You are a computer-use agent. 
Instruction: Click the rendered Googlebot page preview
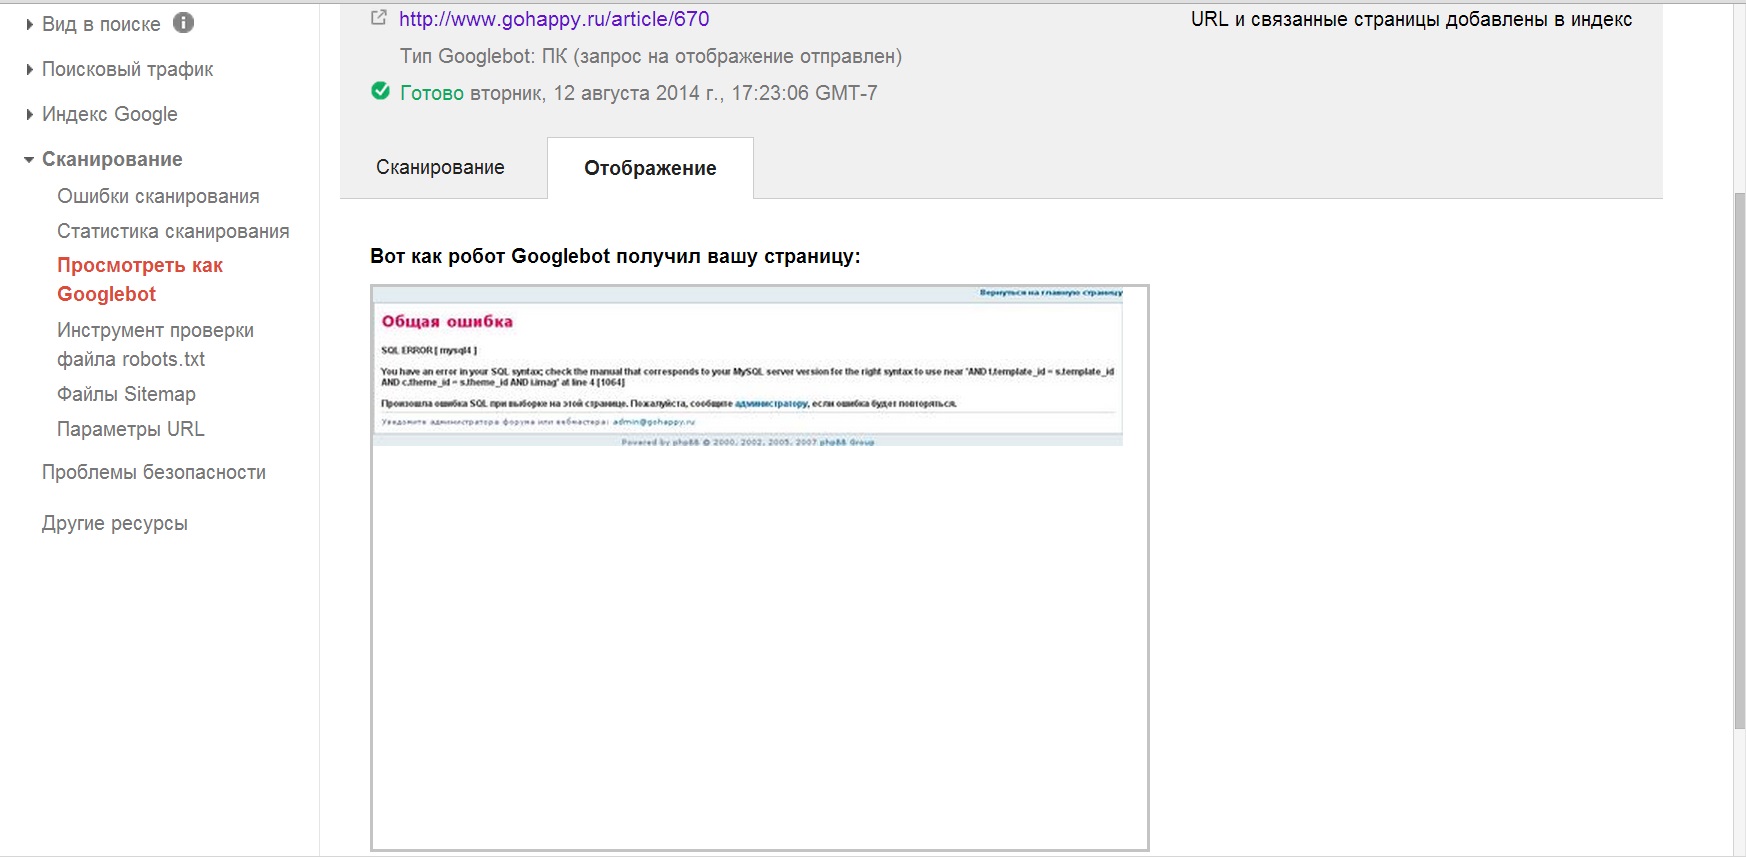click(x=759, y=567)
